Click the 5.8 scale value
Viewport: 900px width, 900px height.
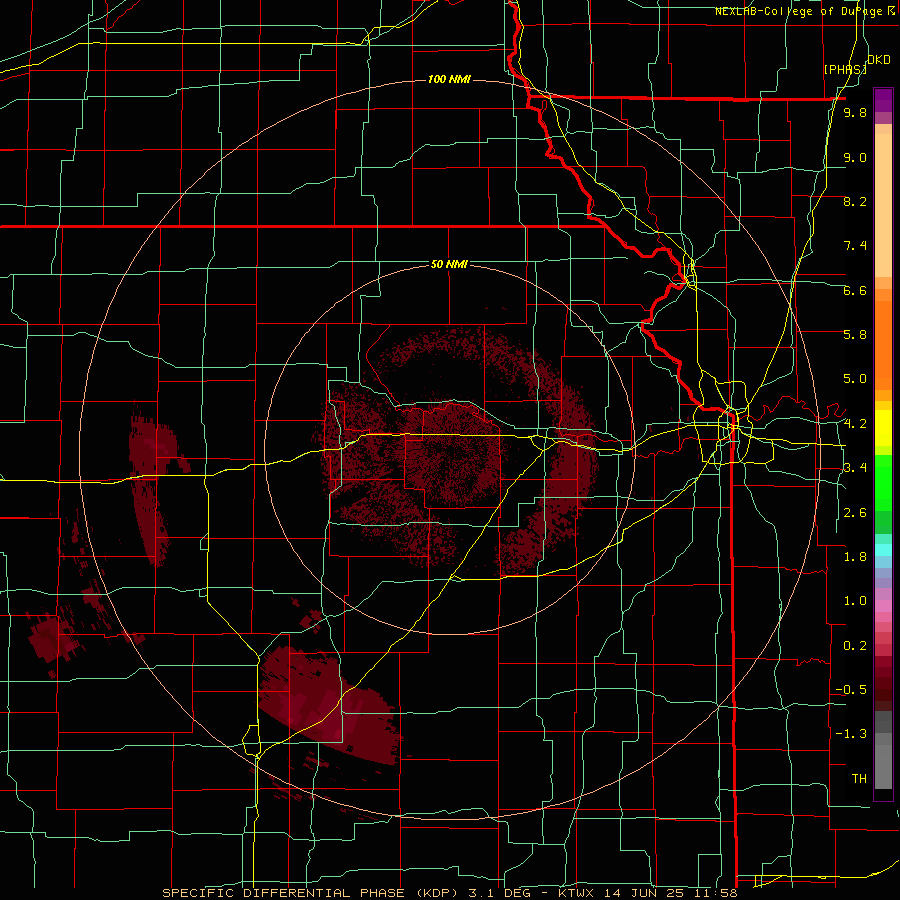coord(855,335)
